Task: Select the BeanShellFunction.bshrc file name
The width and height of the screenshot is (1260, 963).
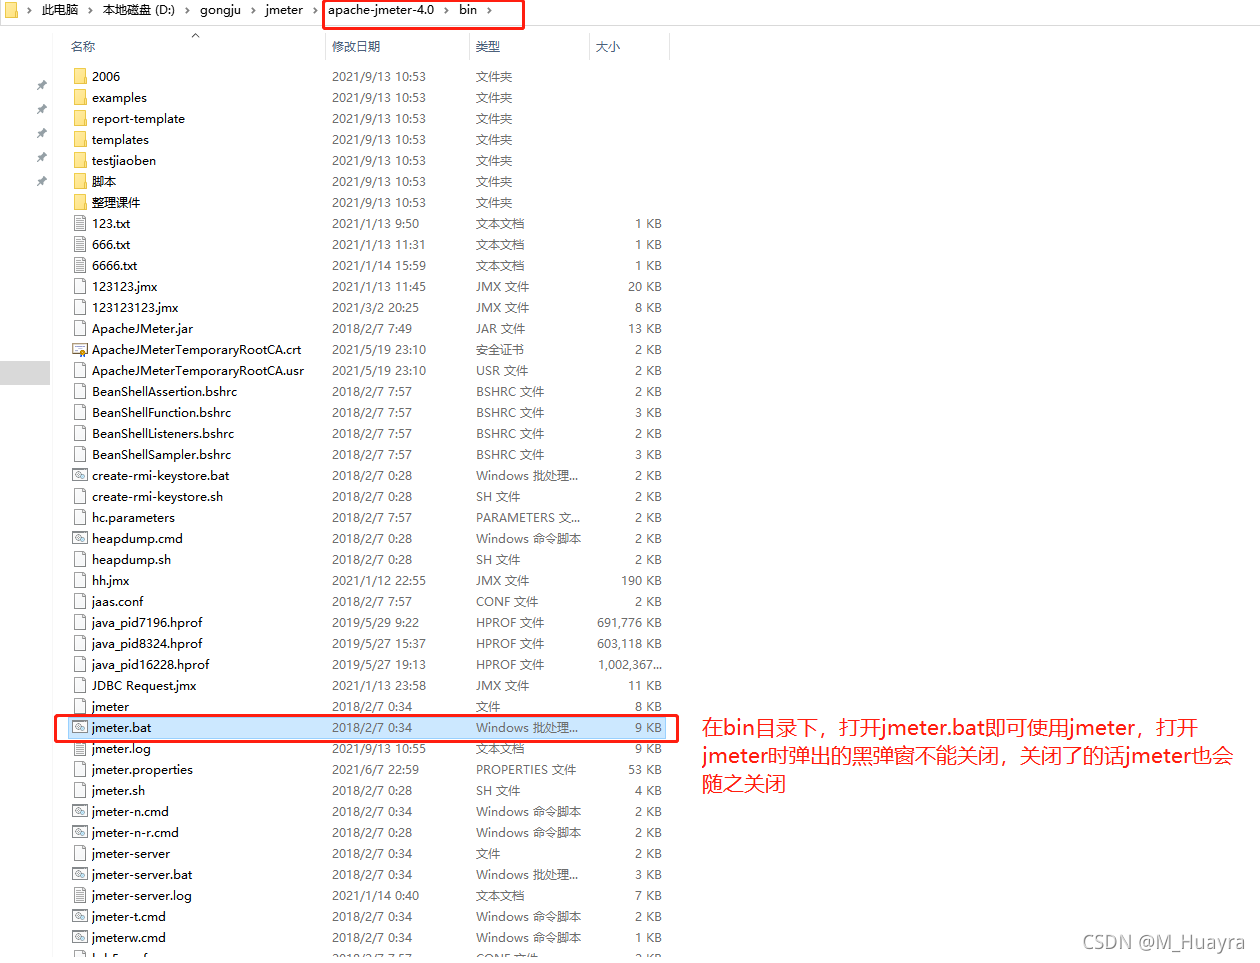Action: point(162,412)
